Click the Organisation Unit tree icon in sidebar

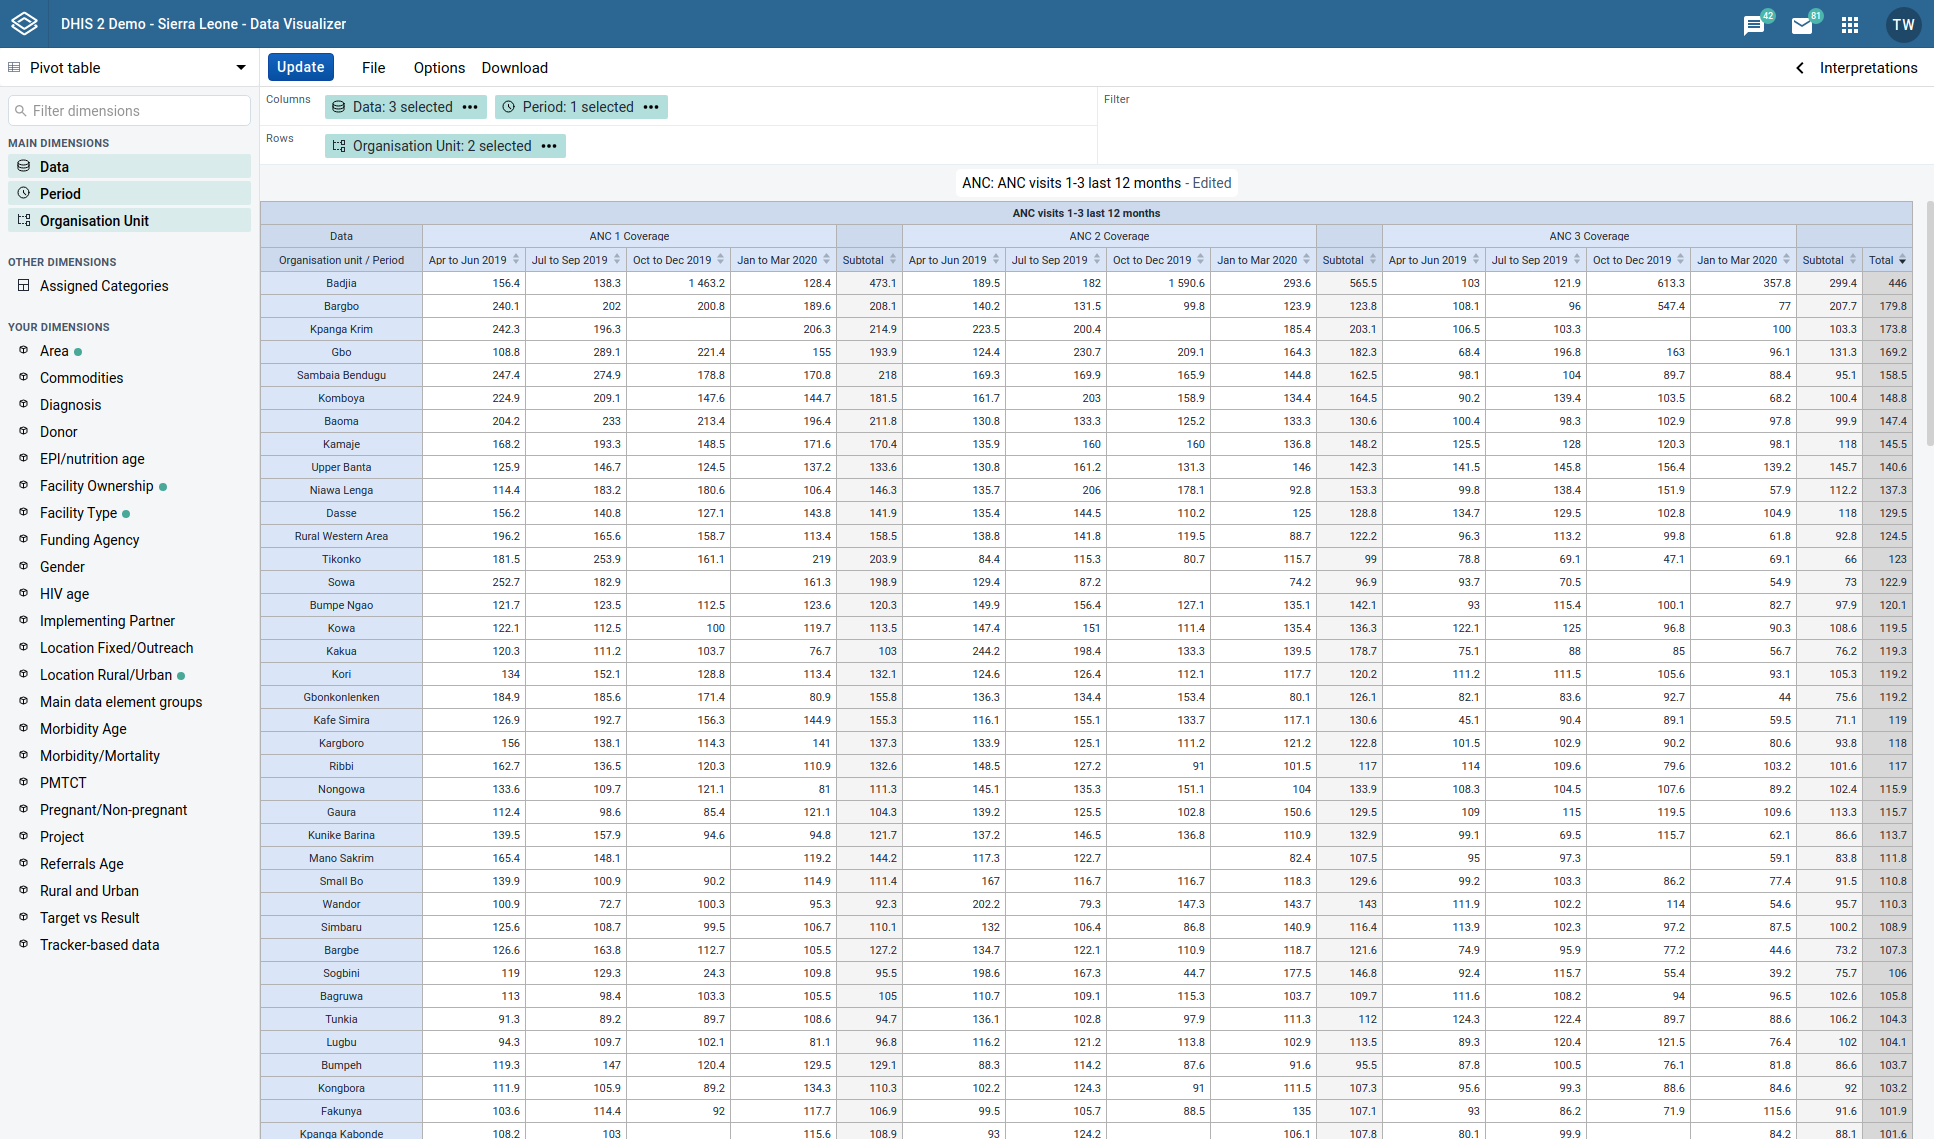[24, 220]
